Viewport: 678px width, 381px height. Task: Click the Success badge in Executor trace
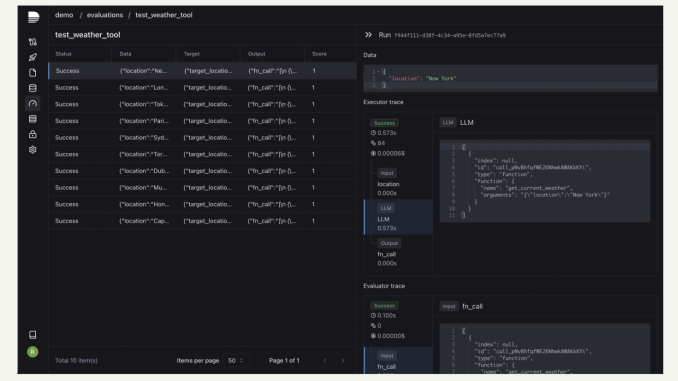pyautogui.click(x=384, y=123)
